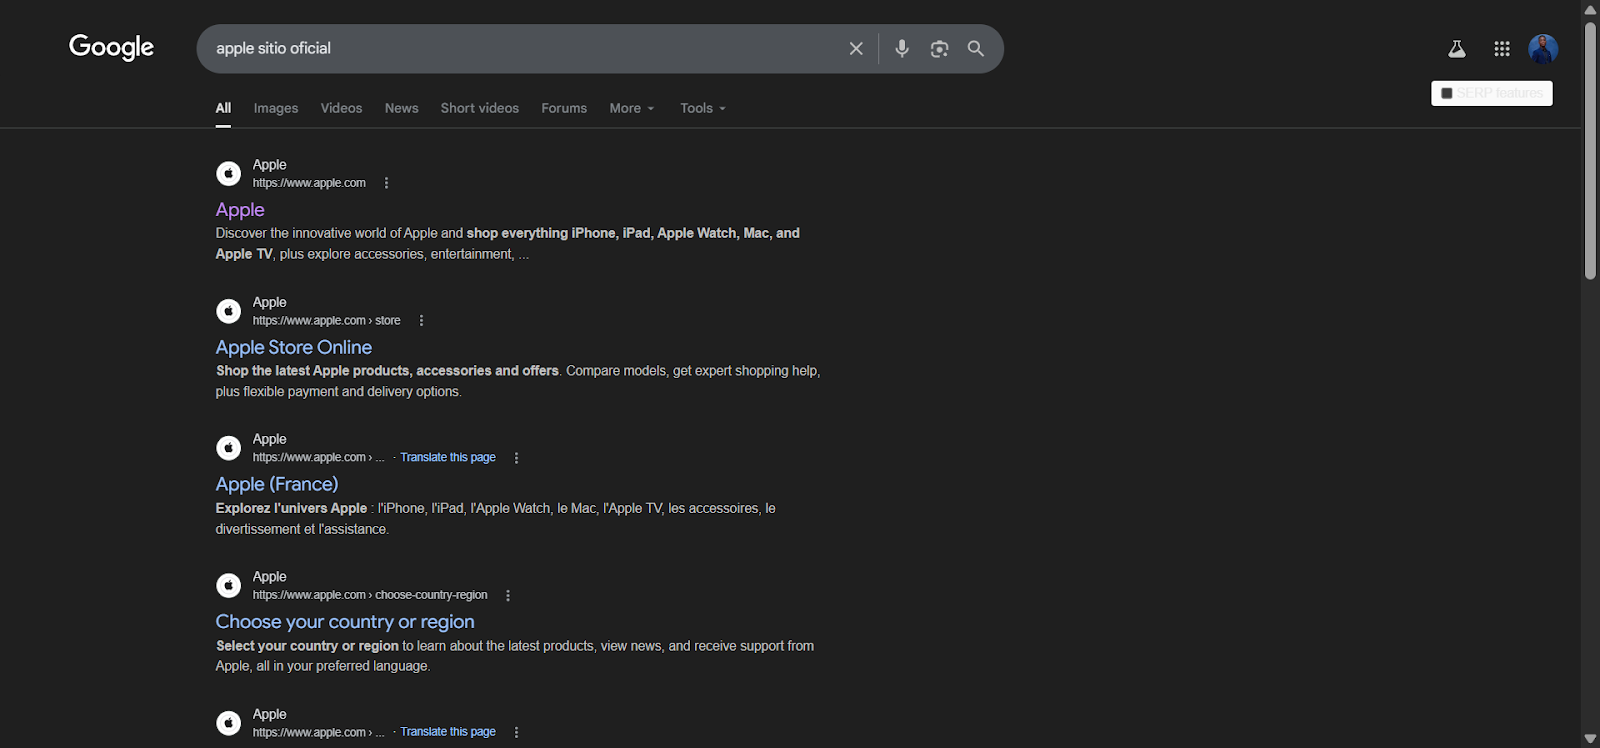Click the https://www.apple.com › choose-country-region URL
Screen dimensions: 1600x748
tap(370, 595)
